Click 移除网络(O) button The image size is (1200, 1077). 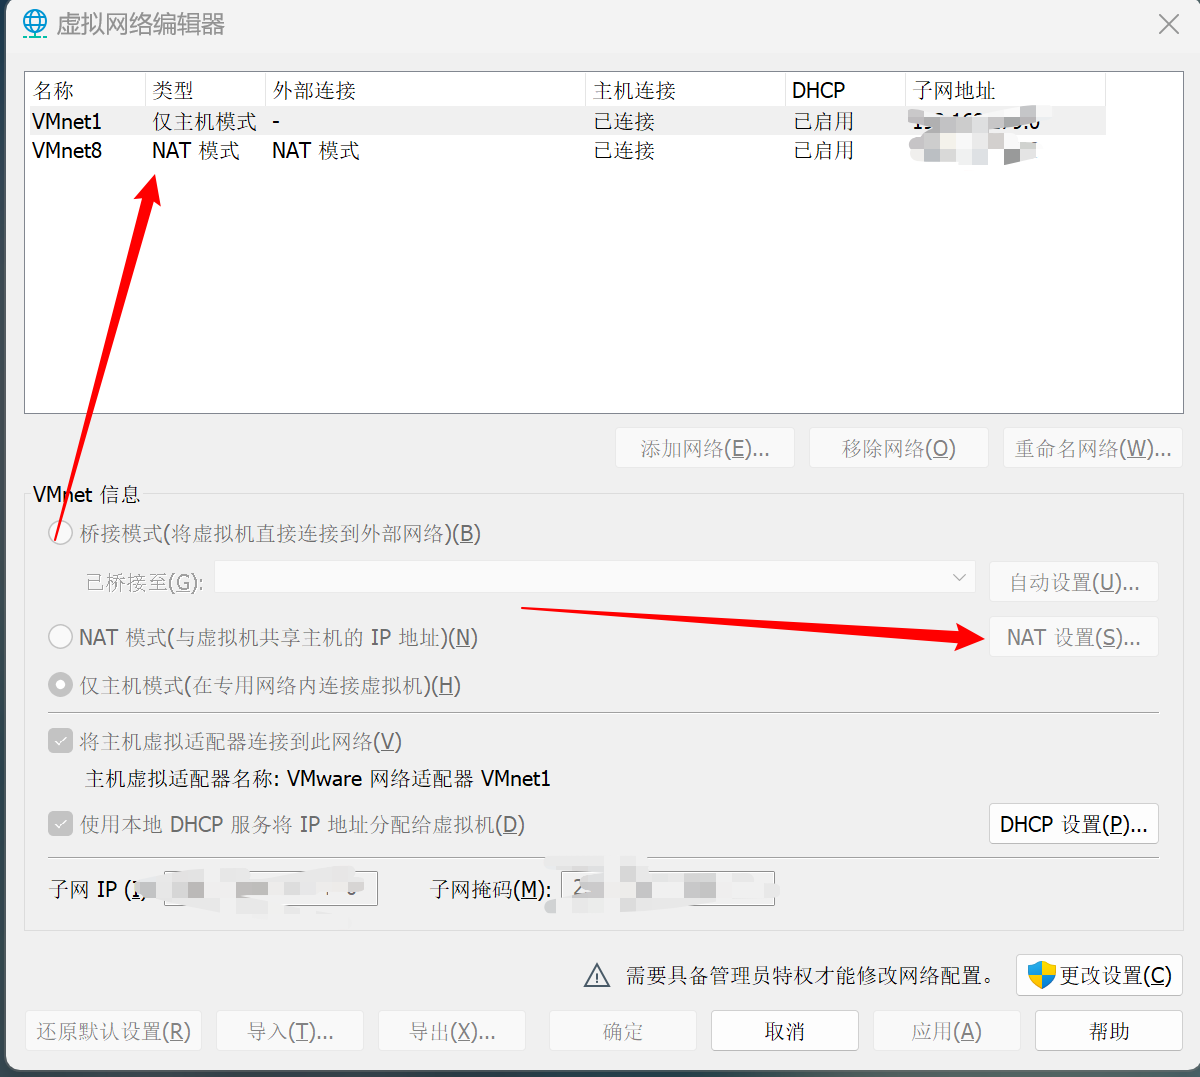899,448
